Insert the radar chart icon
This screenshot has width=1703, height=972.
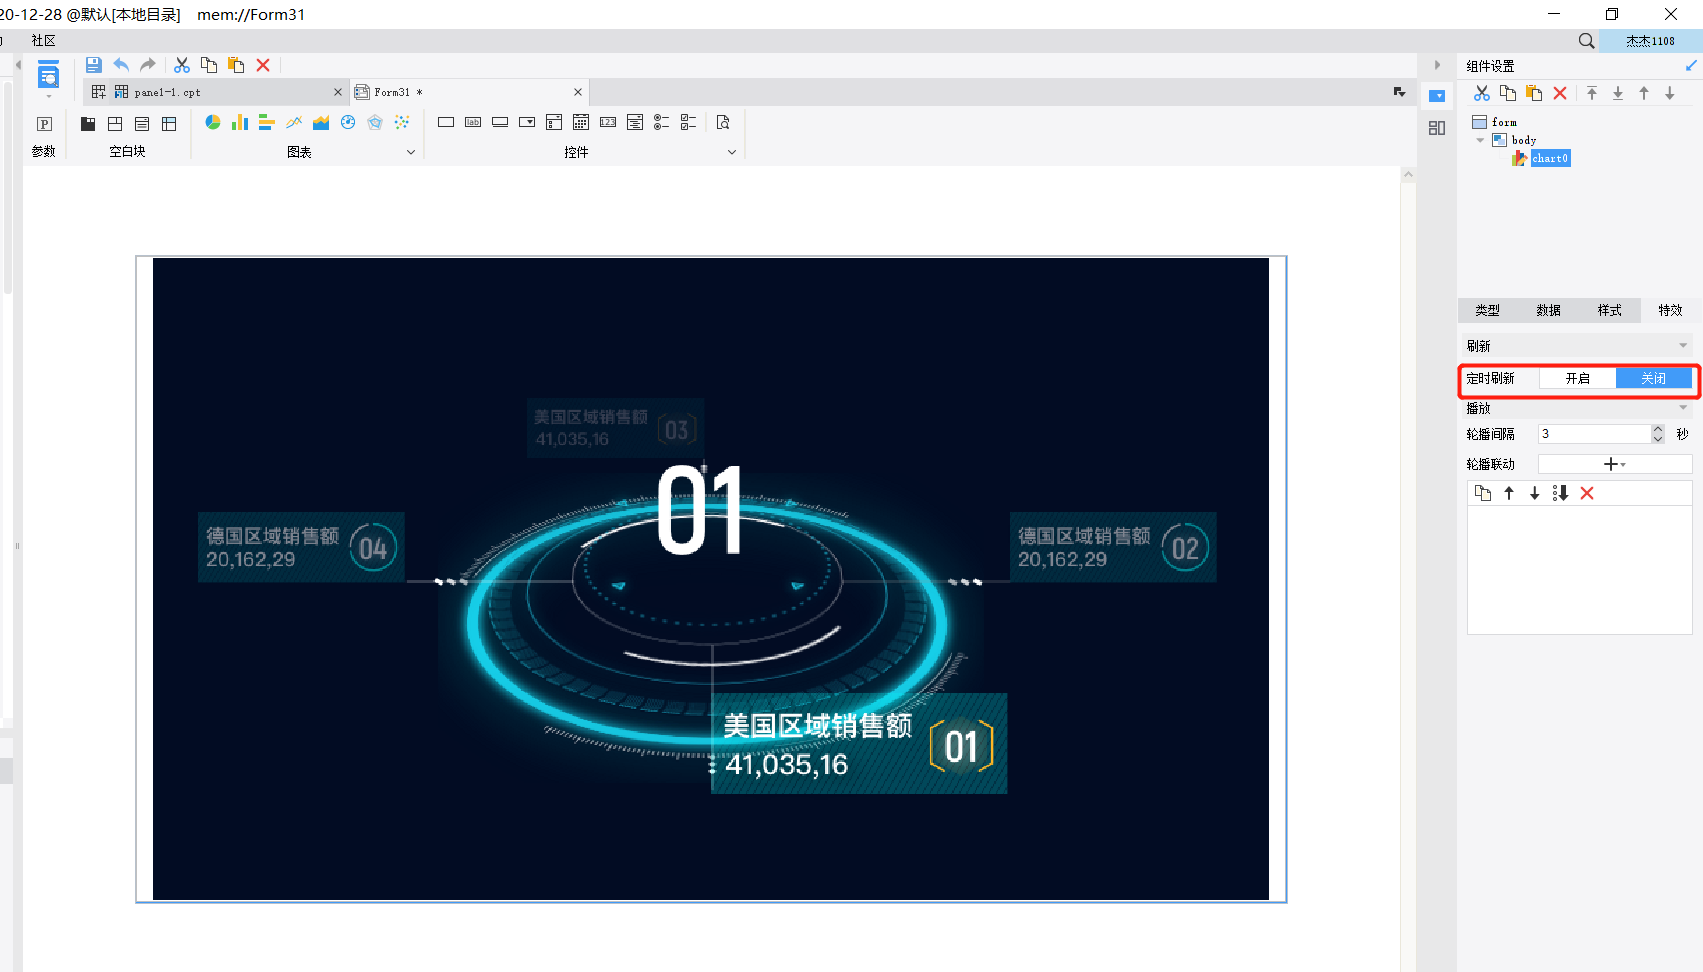coord(375,122)
